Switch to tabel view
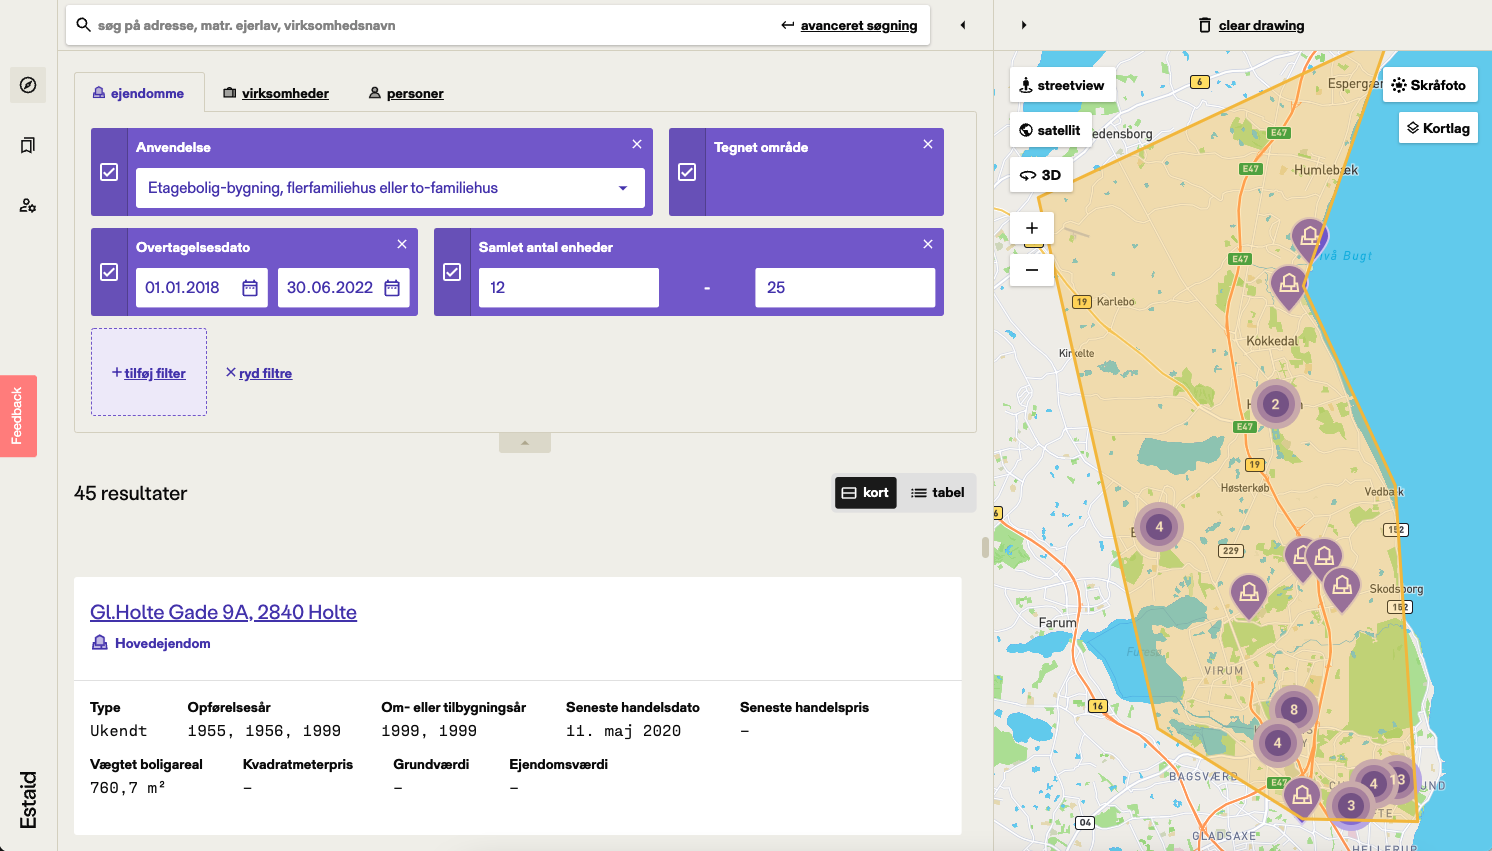Image resolution: width=1492 pixels, height=851 pixels. 937,493
